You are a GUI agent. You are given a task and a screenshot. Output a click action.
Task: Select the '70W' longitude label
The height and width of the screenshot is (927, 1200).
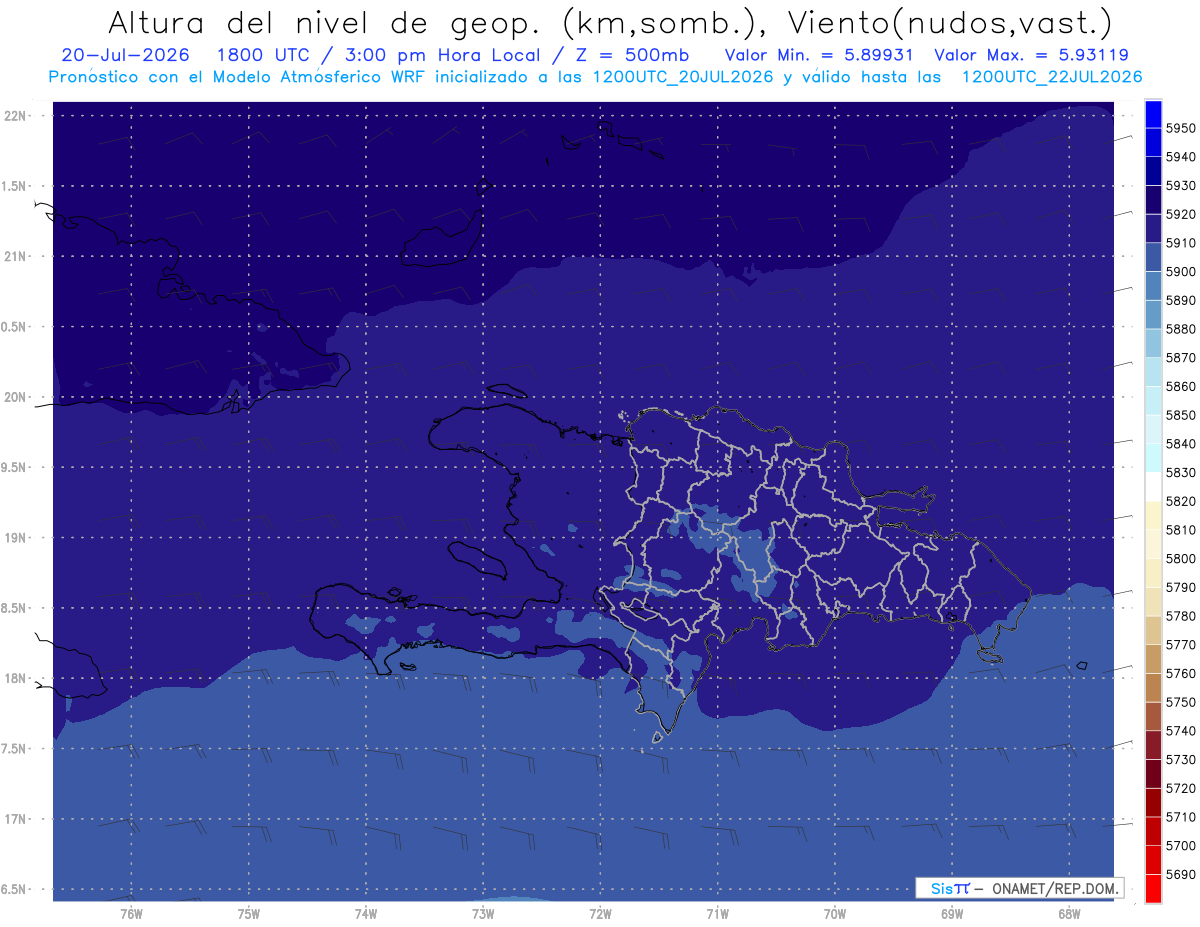tap(835, 914)
